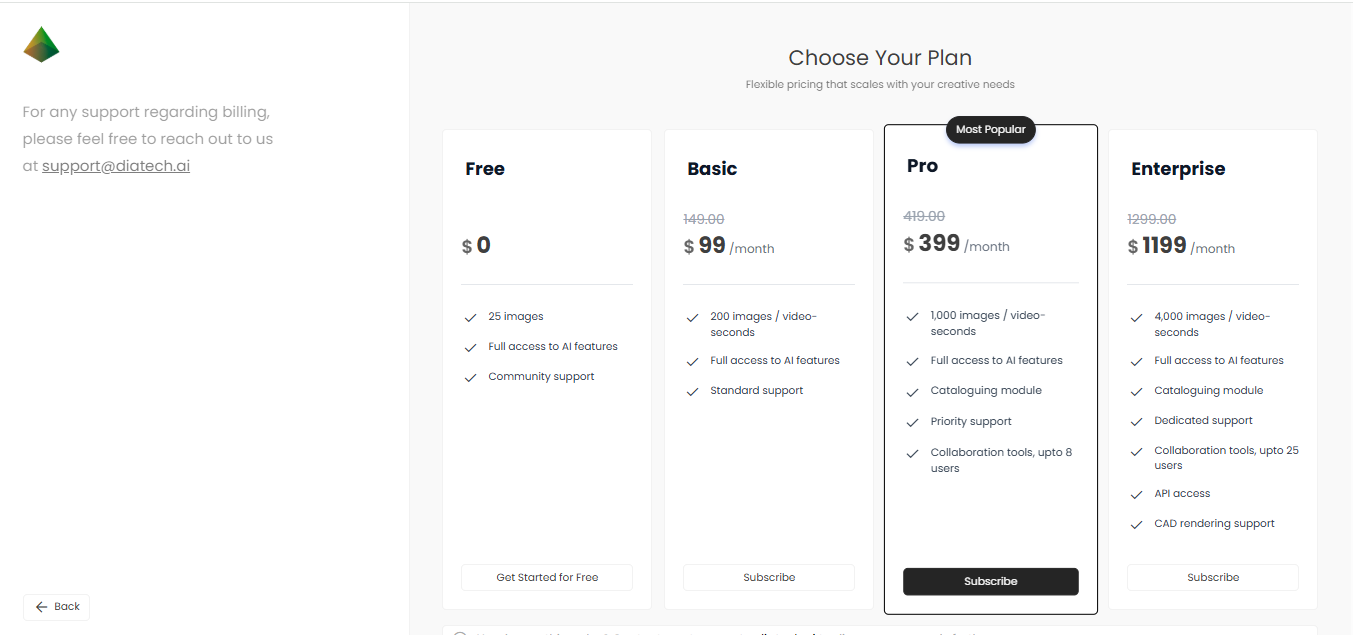Select the Enterprise plan title
This screenshot has width=1353, height=635.
[1177, 169]
